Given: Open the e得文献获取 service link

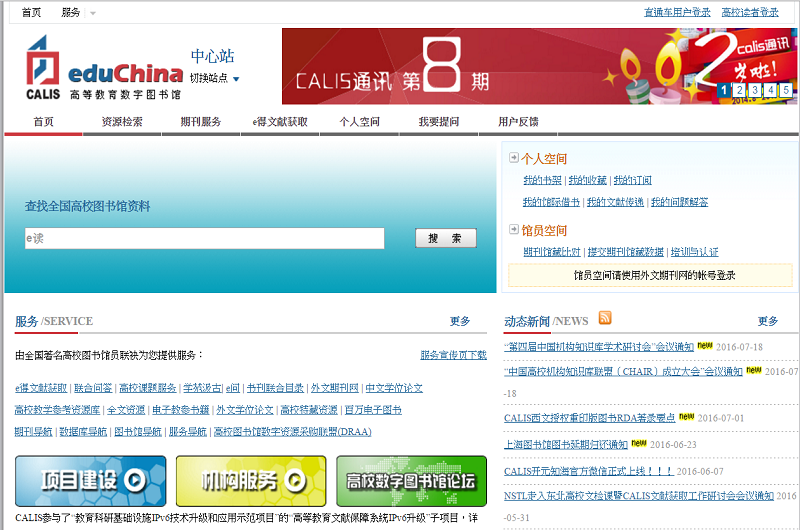Looking at the screenshot, I should coord(41,388).
